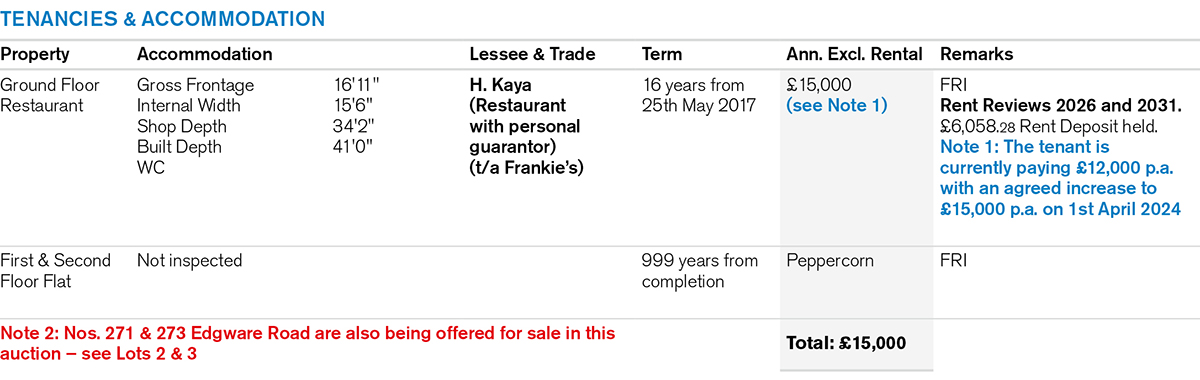Select the Peppercorn rental cell
Viewport: 1200px width, 380px height.
(830, 261)
